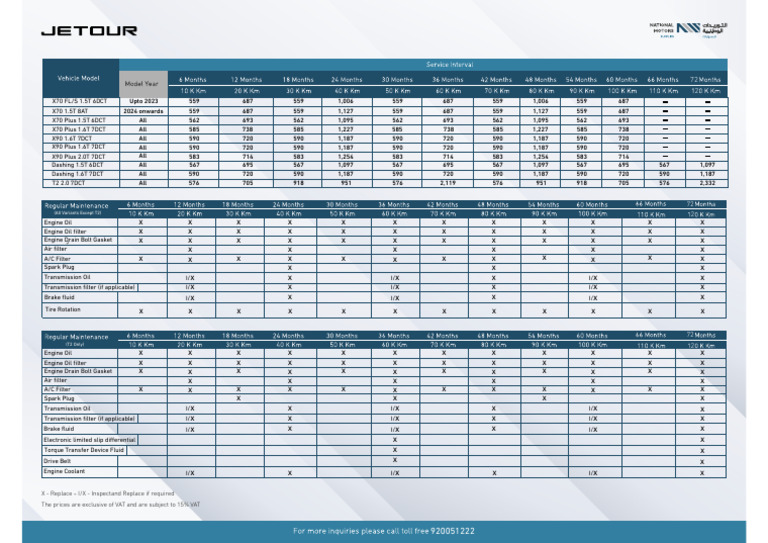Click the '2024 onwards' model year cell
The image size is (768, 543).
[144, 111]
